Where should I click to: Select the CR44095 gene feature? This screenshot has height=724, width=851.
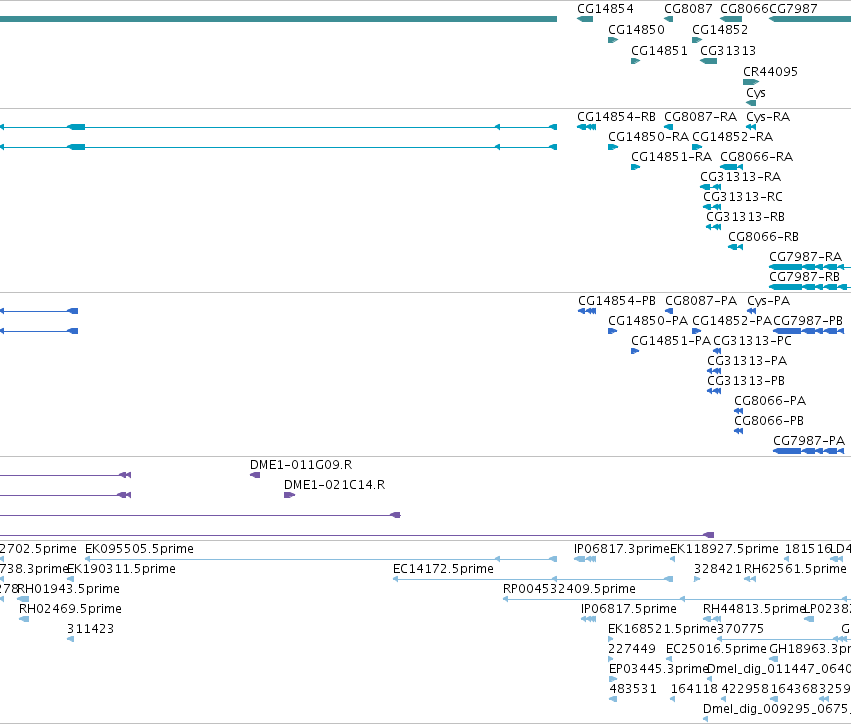tap(751, 82)
